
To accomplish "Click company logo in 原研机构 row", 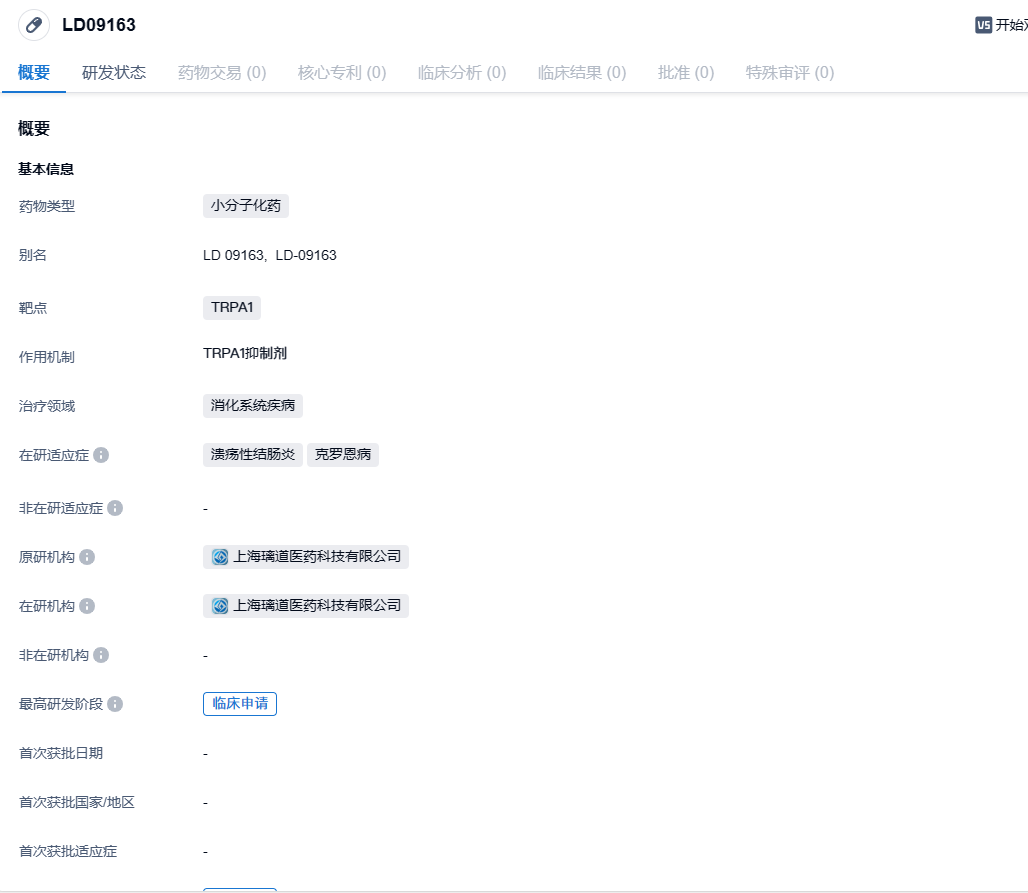I will pyautogui.click(x=220, y=557).
